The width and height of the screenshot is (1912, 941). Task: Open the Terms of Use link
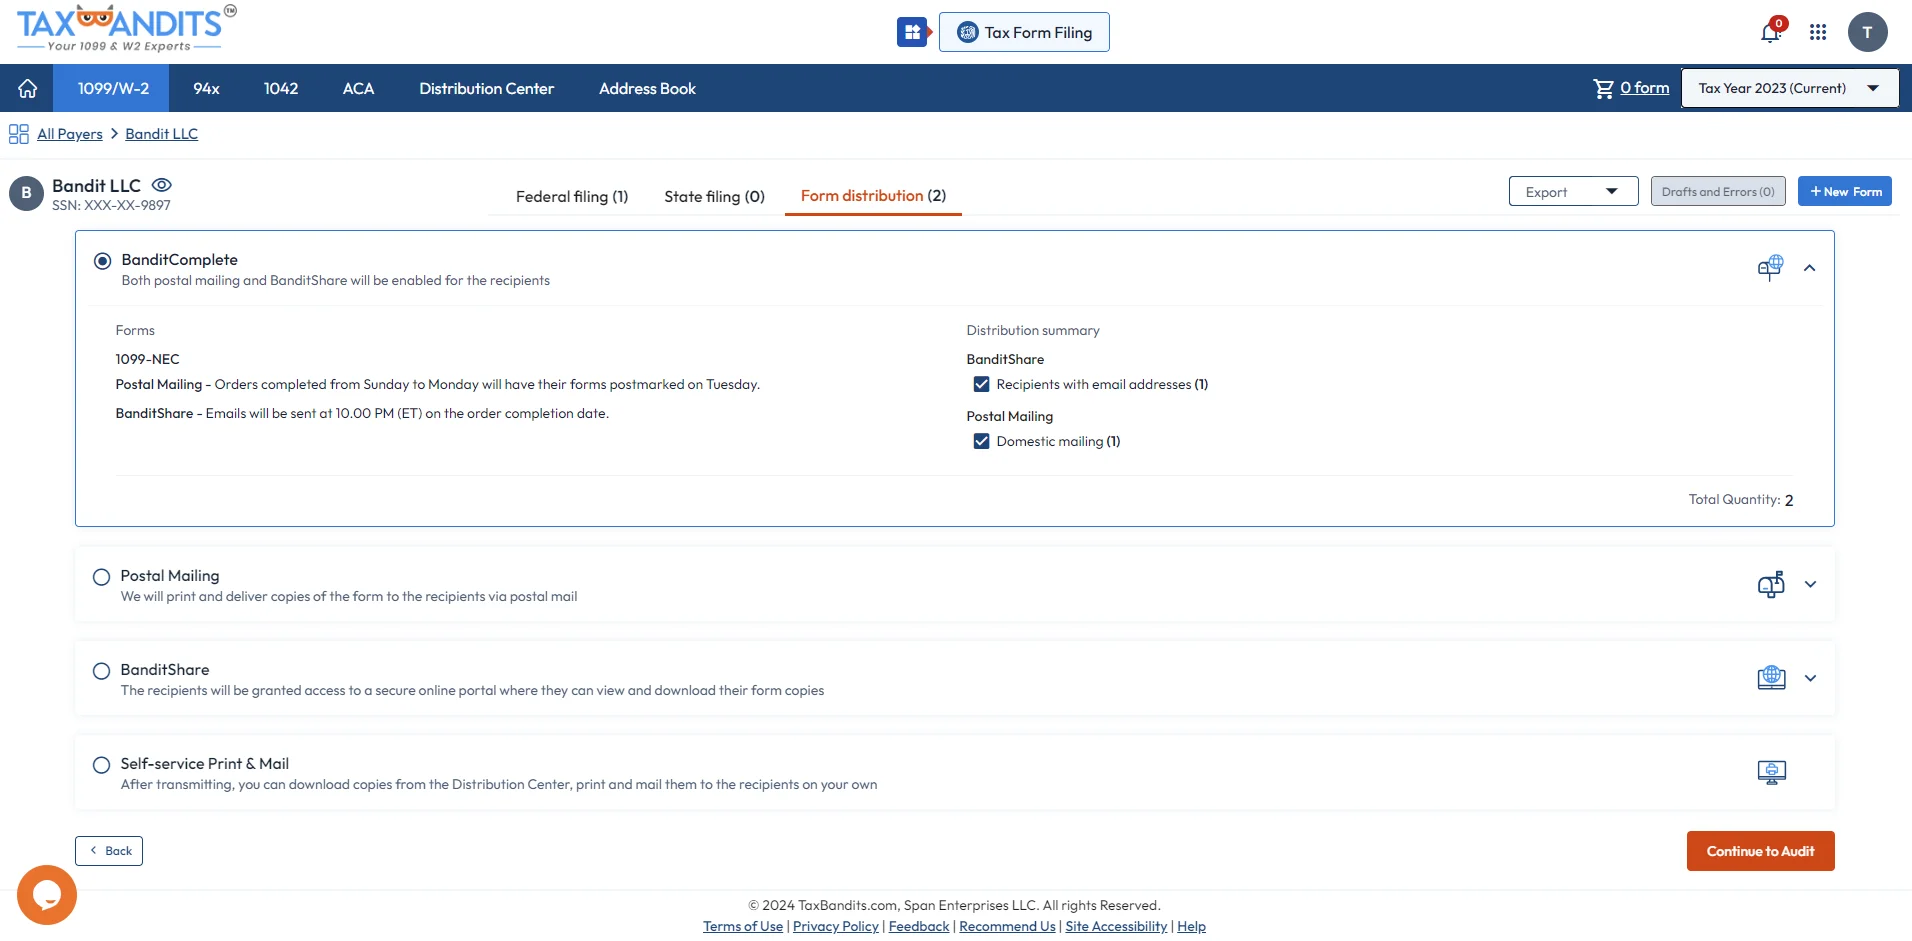tap(743, 926)
